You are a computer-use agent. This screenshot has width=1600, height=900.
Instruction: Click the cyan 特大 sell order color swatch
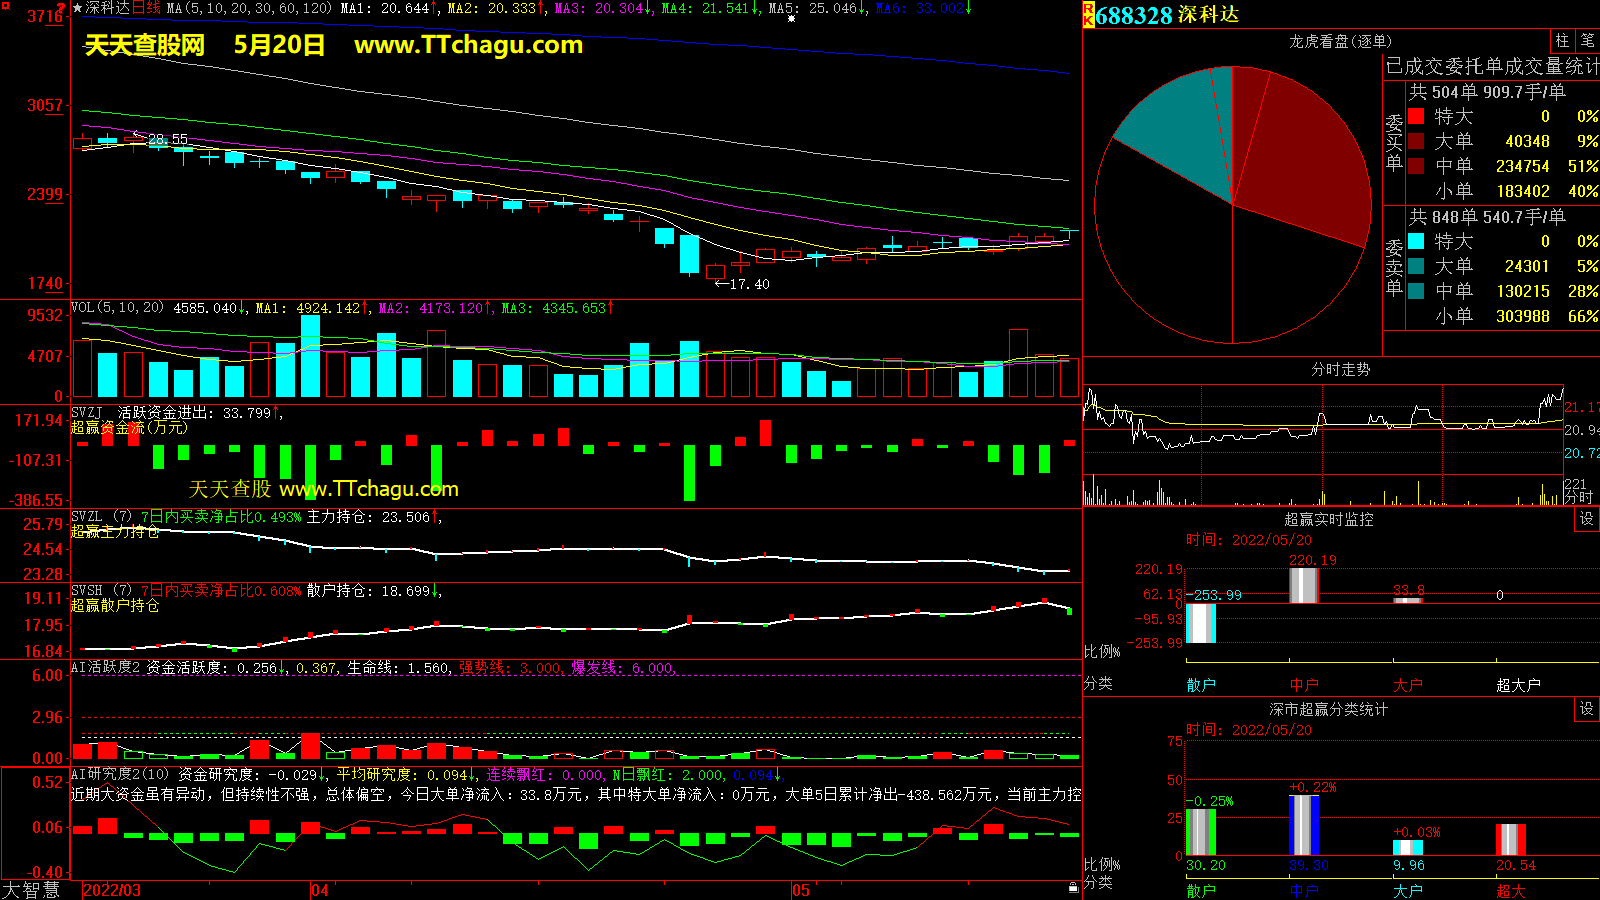click(1416, 242)
